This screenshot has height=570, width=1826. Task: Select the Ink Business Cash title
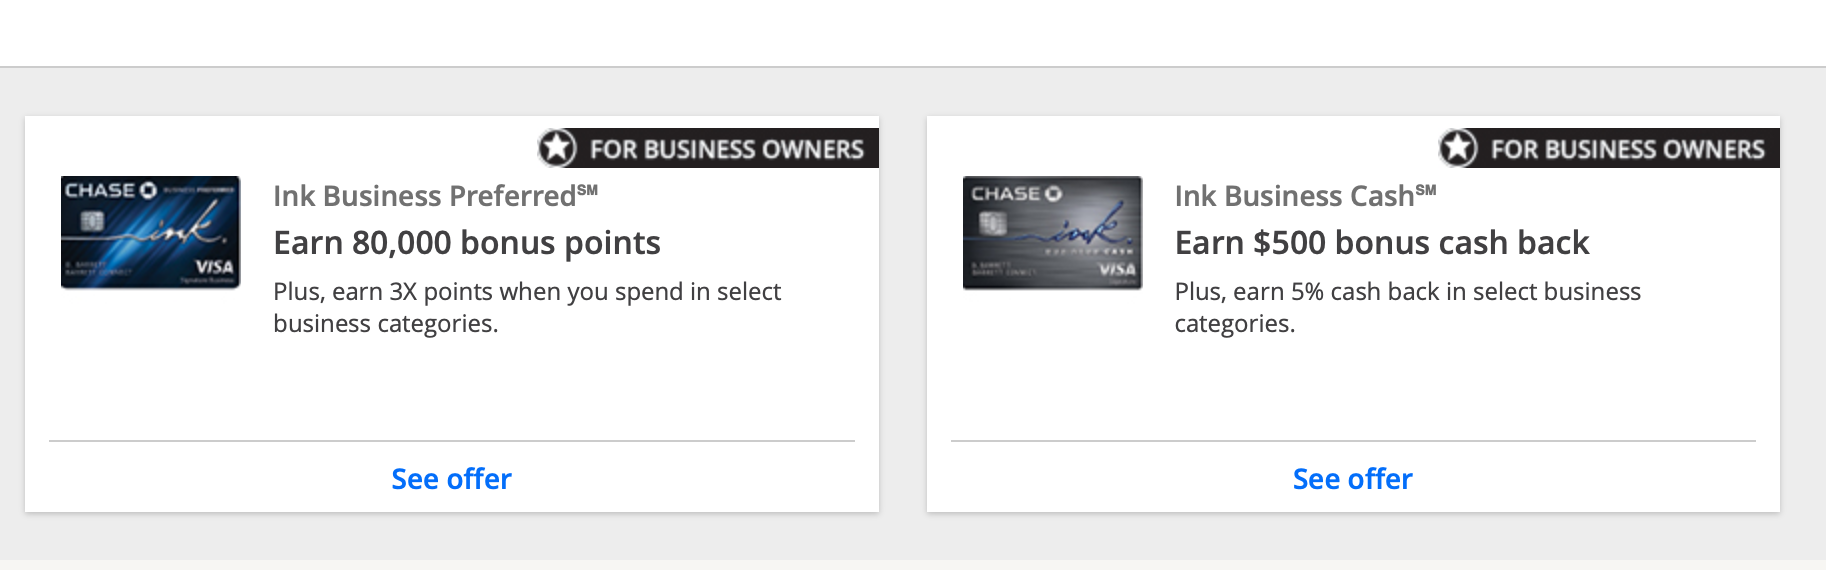(x=1305, y=196)
